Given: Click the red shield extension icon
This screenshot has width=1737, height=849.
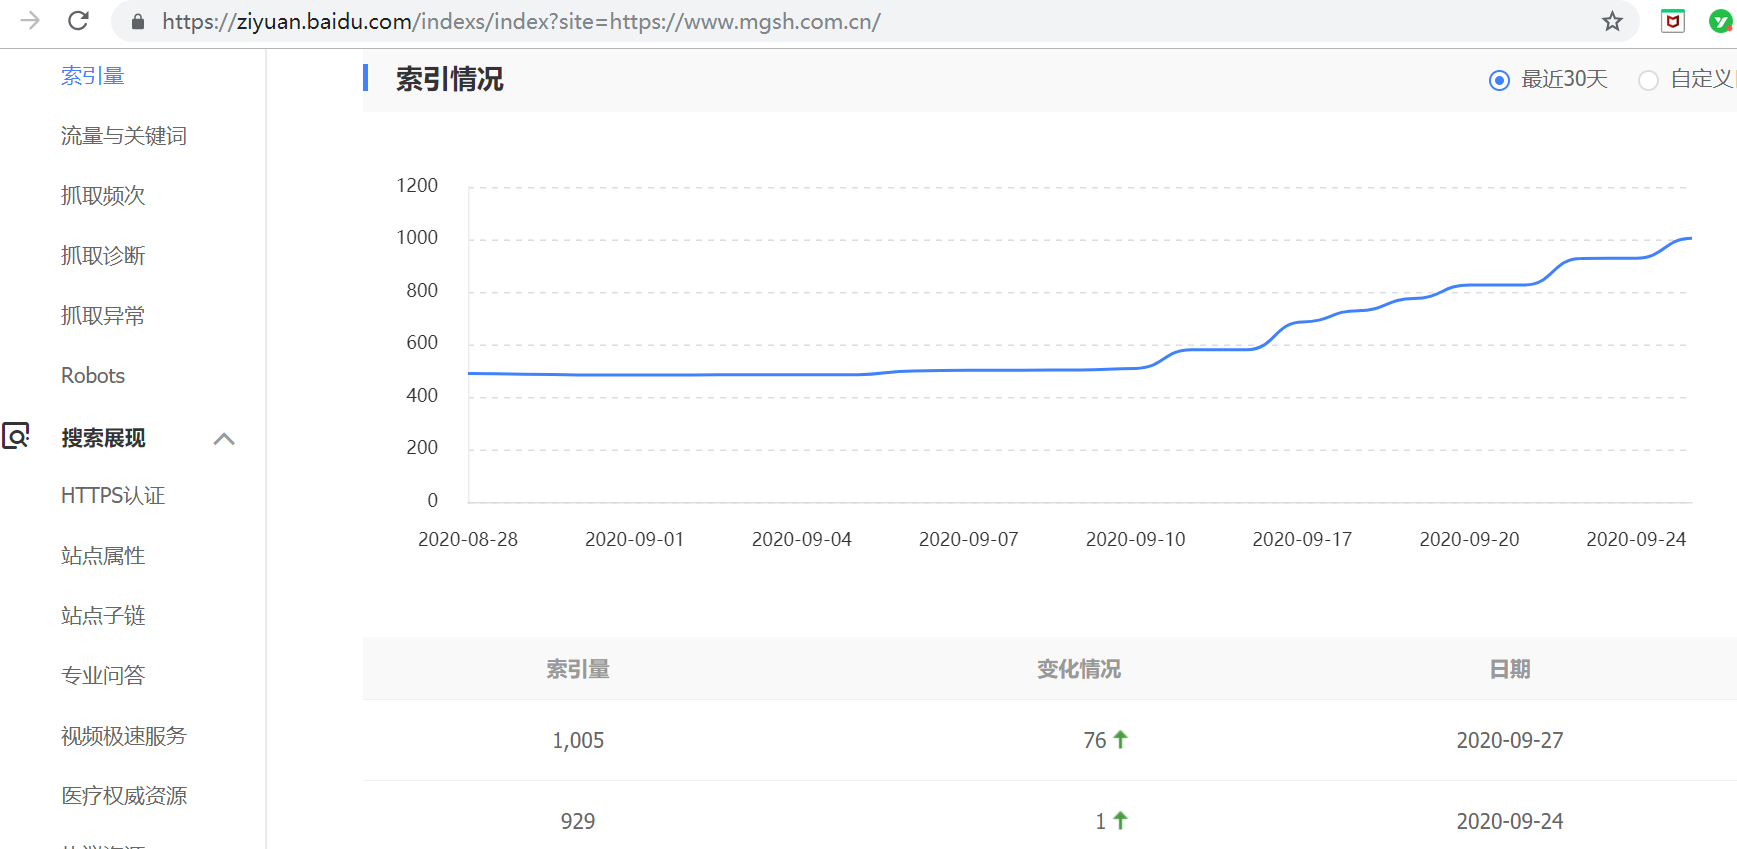Looking at the screenshot, I should pyautogui.click(x=1673, y=21).
